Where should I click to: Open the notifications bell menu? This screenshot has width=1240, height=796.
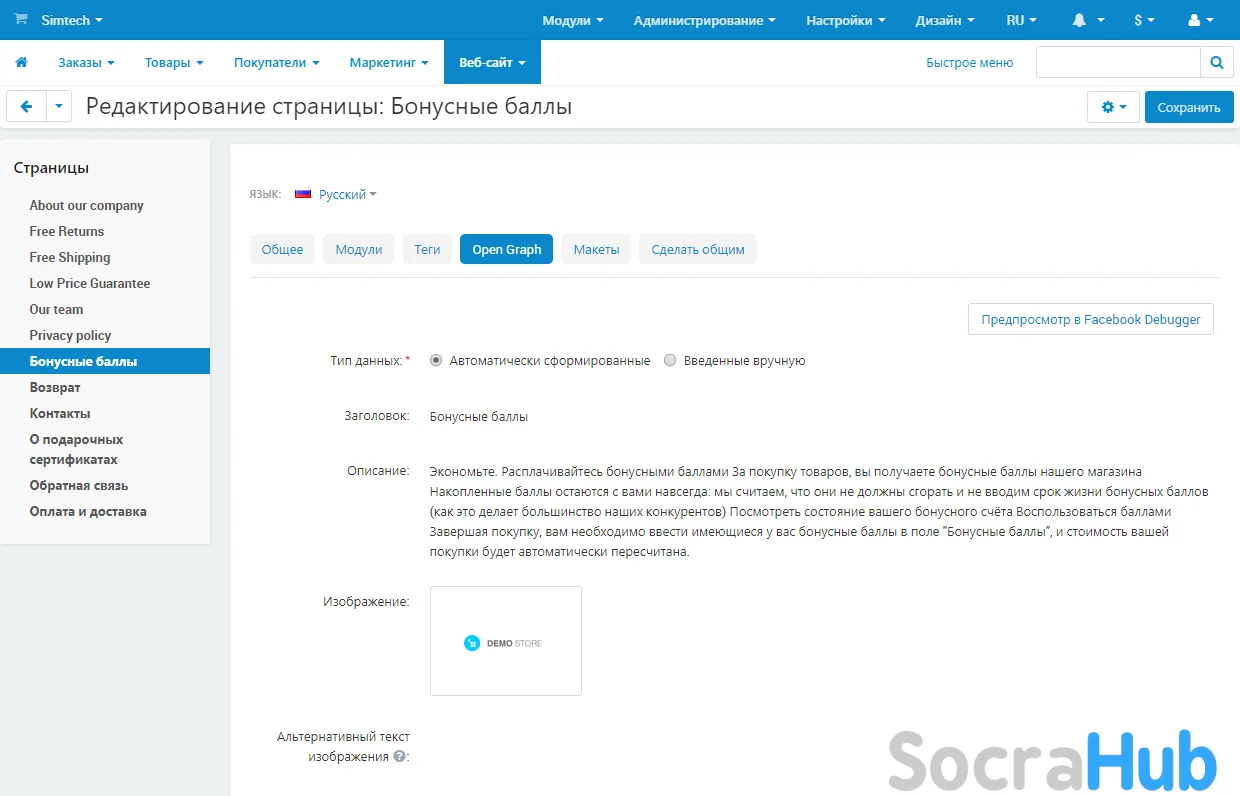tap(1088, 20)
